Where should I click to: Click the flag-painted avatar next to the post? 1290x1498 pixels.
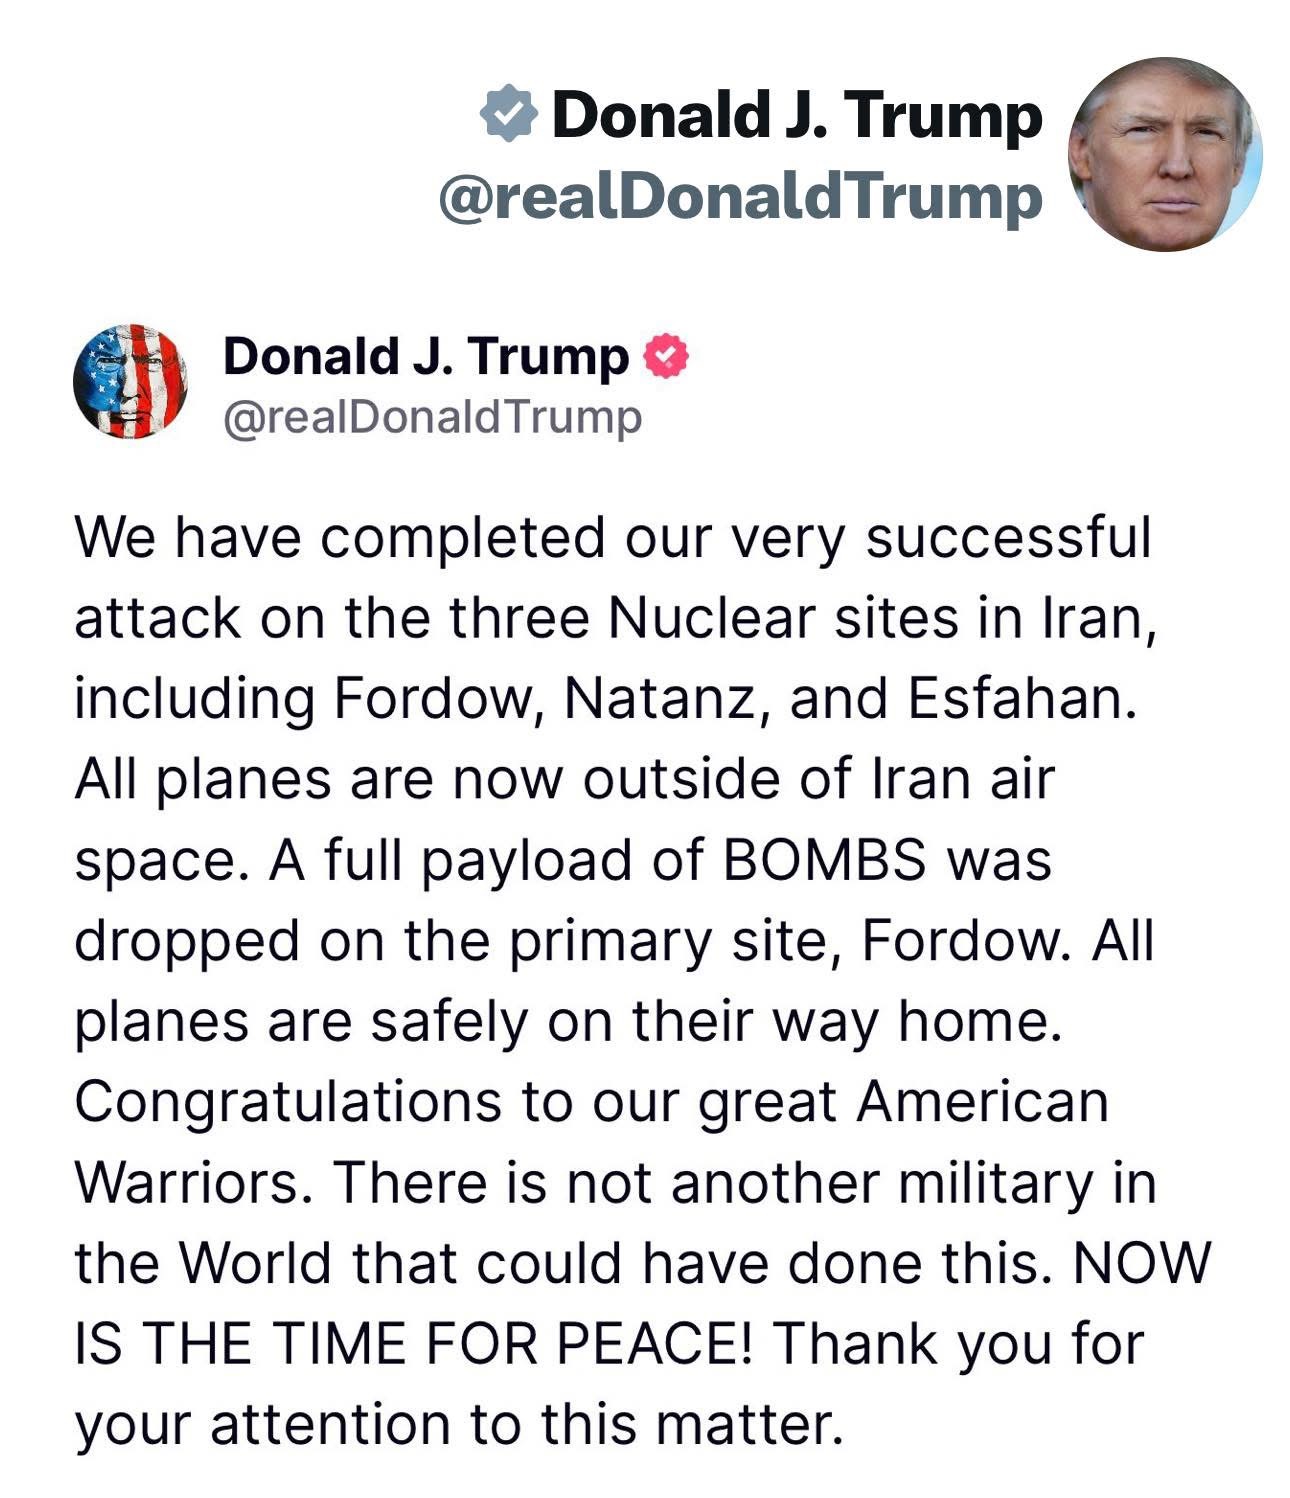pyautogui.click(x=131, y=381)
